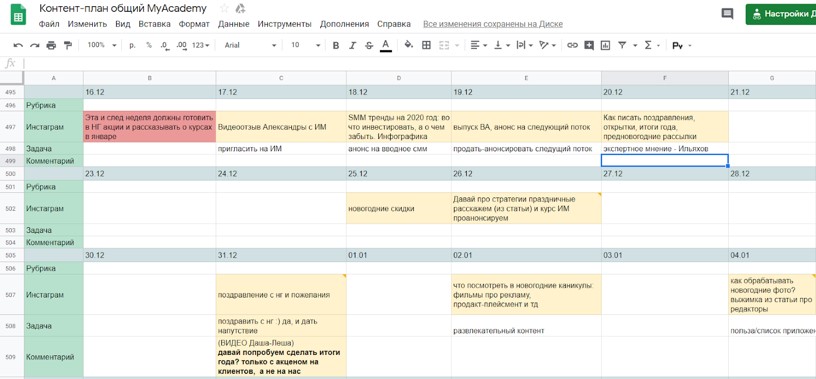
Task: Open the 123 number format dropdown
Action: pyautogui.click(x=200, y=45)
